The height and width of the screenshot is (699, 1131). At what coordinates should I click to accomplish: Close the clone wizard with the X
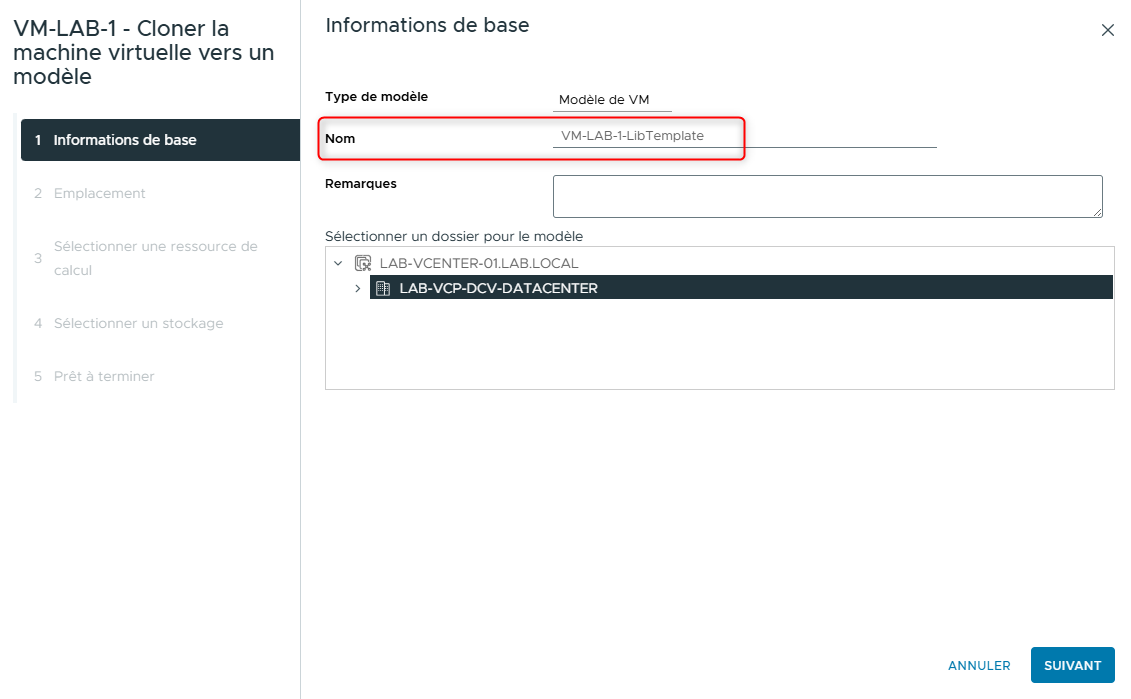pyautogui.click(x=1107, y=30)
